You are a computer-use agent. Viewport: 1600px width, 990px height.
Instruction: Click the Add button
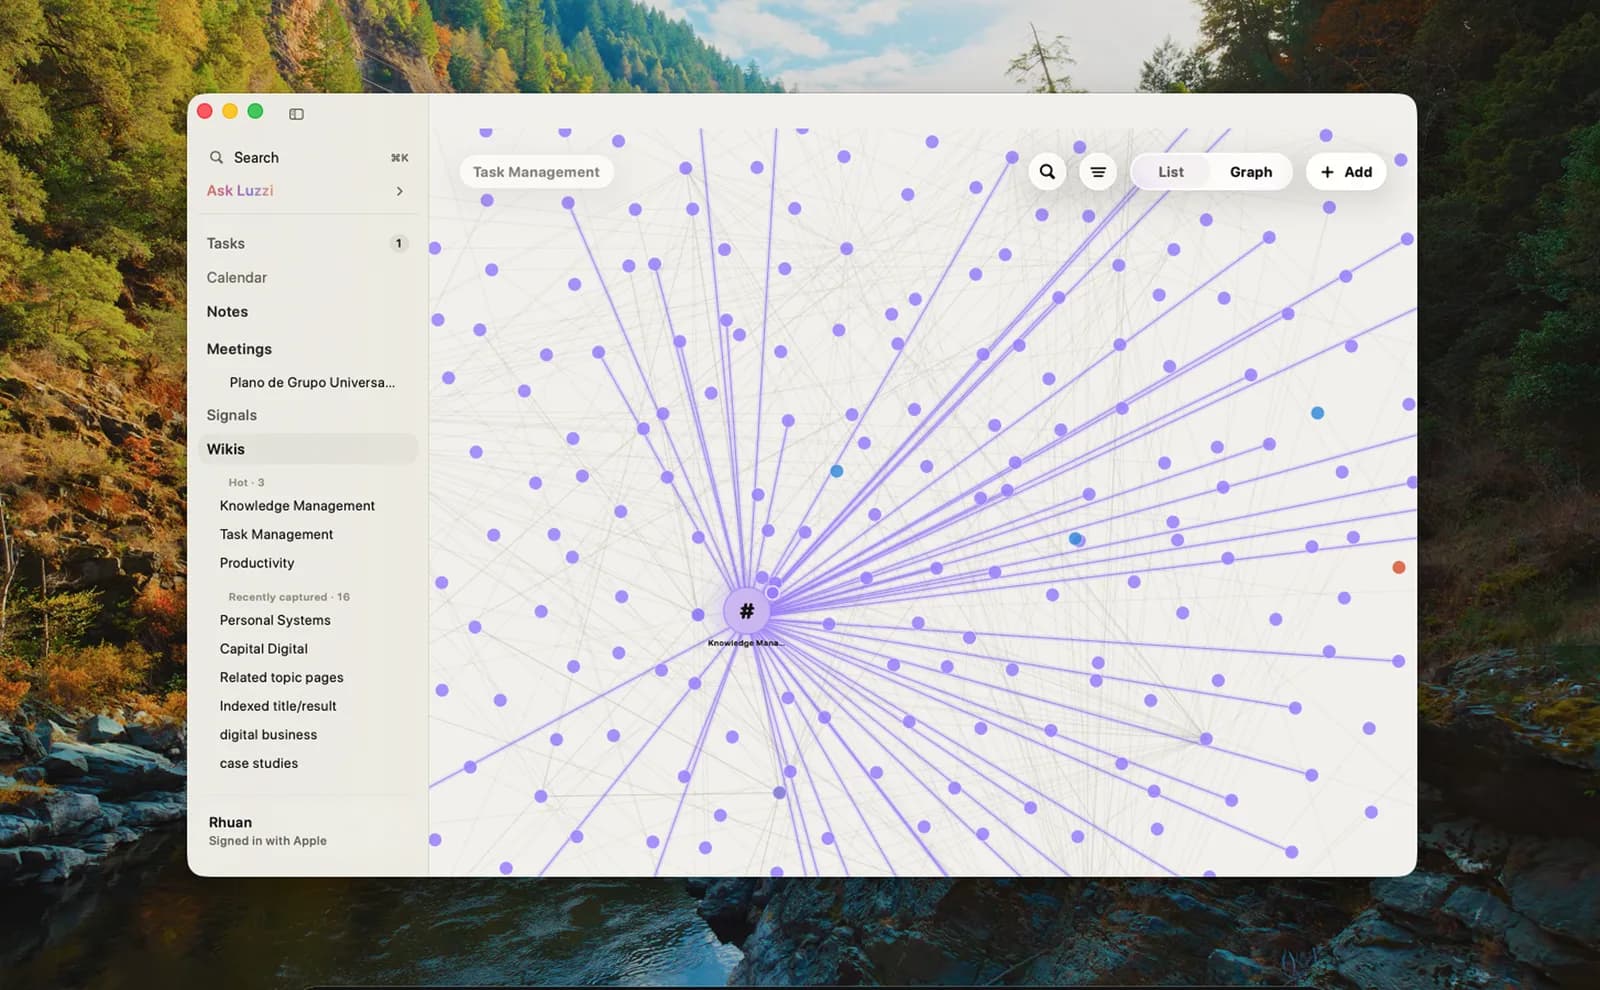click(x=1346, y=172)
